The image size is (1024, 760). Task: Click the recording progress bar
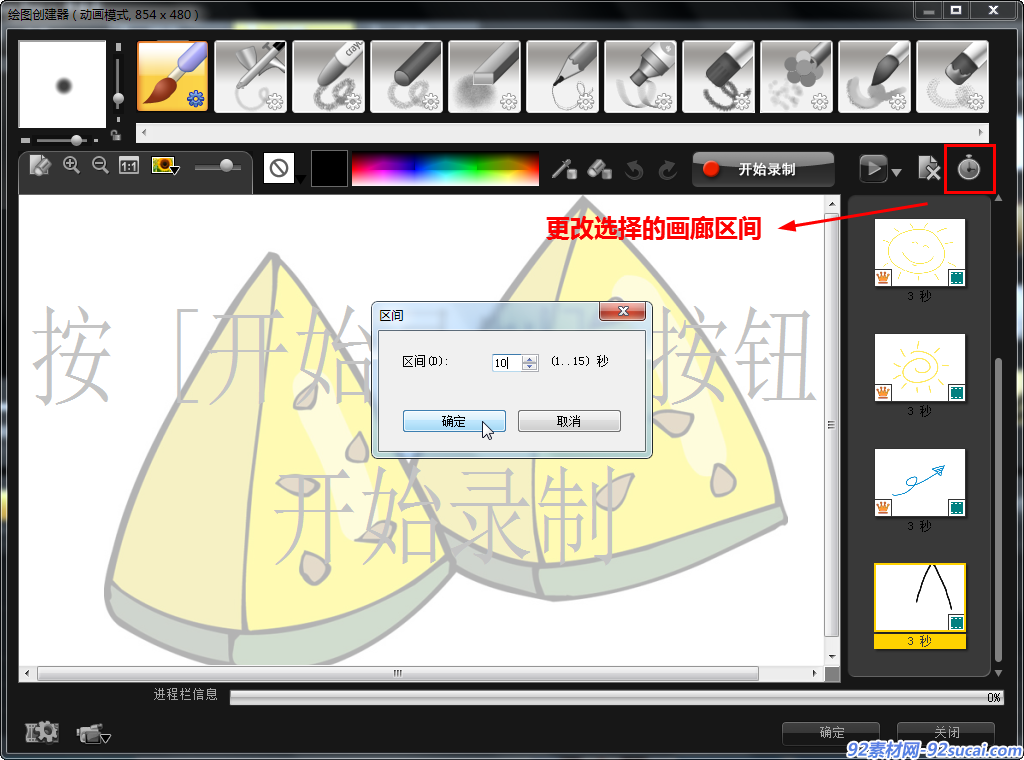(x=616, y=697)
